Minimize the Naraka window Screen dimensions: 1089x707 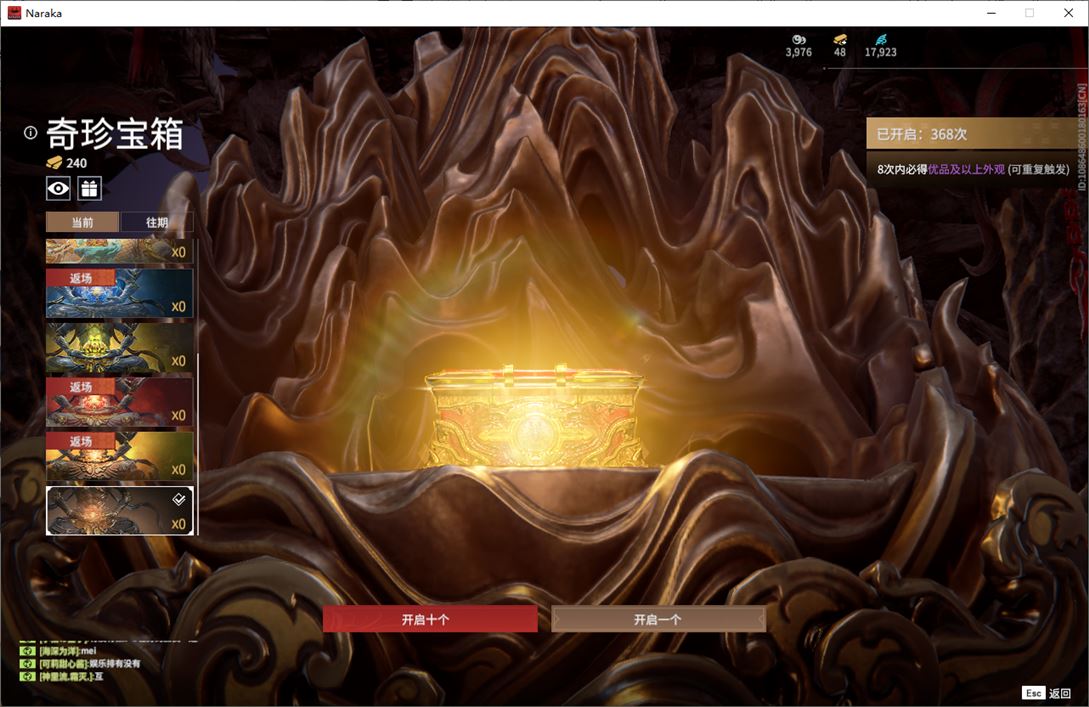pos(992,13)
